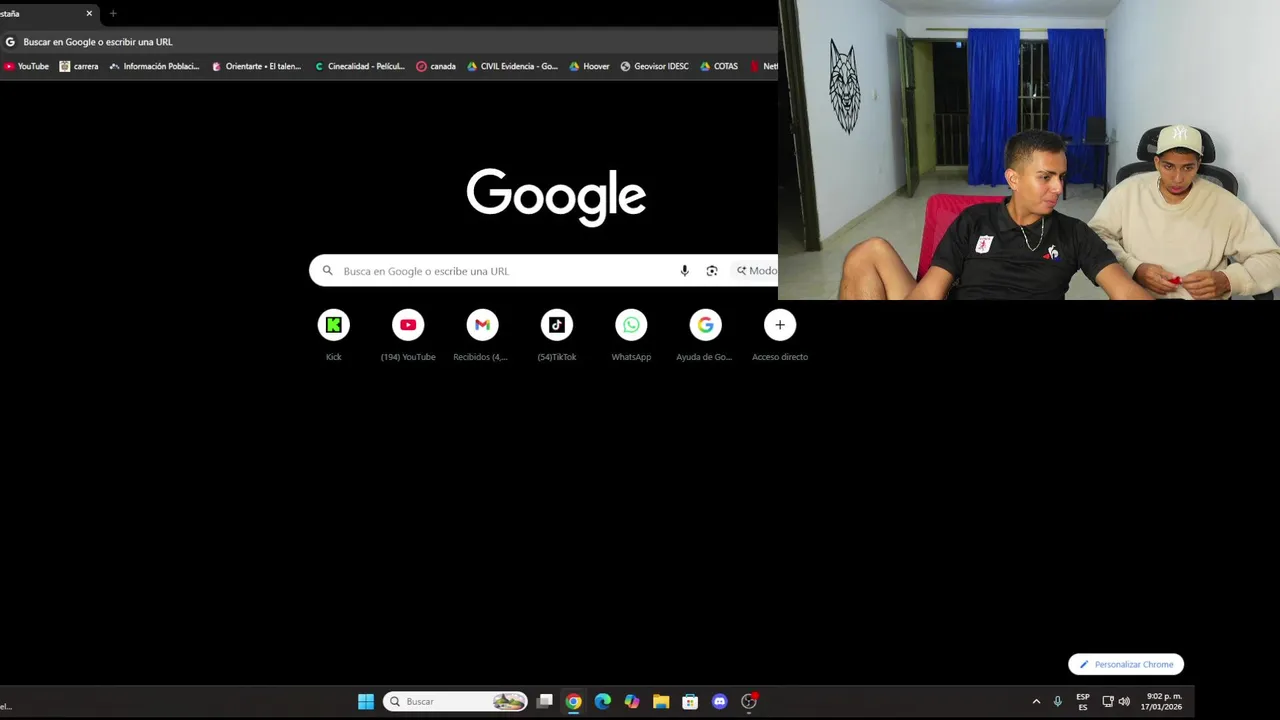This screenshot has height=720, width=1280.
Task: Open OBS Studio from the taskbar
Action: [x=749, y=701]
